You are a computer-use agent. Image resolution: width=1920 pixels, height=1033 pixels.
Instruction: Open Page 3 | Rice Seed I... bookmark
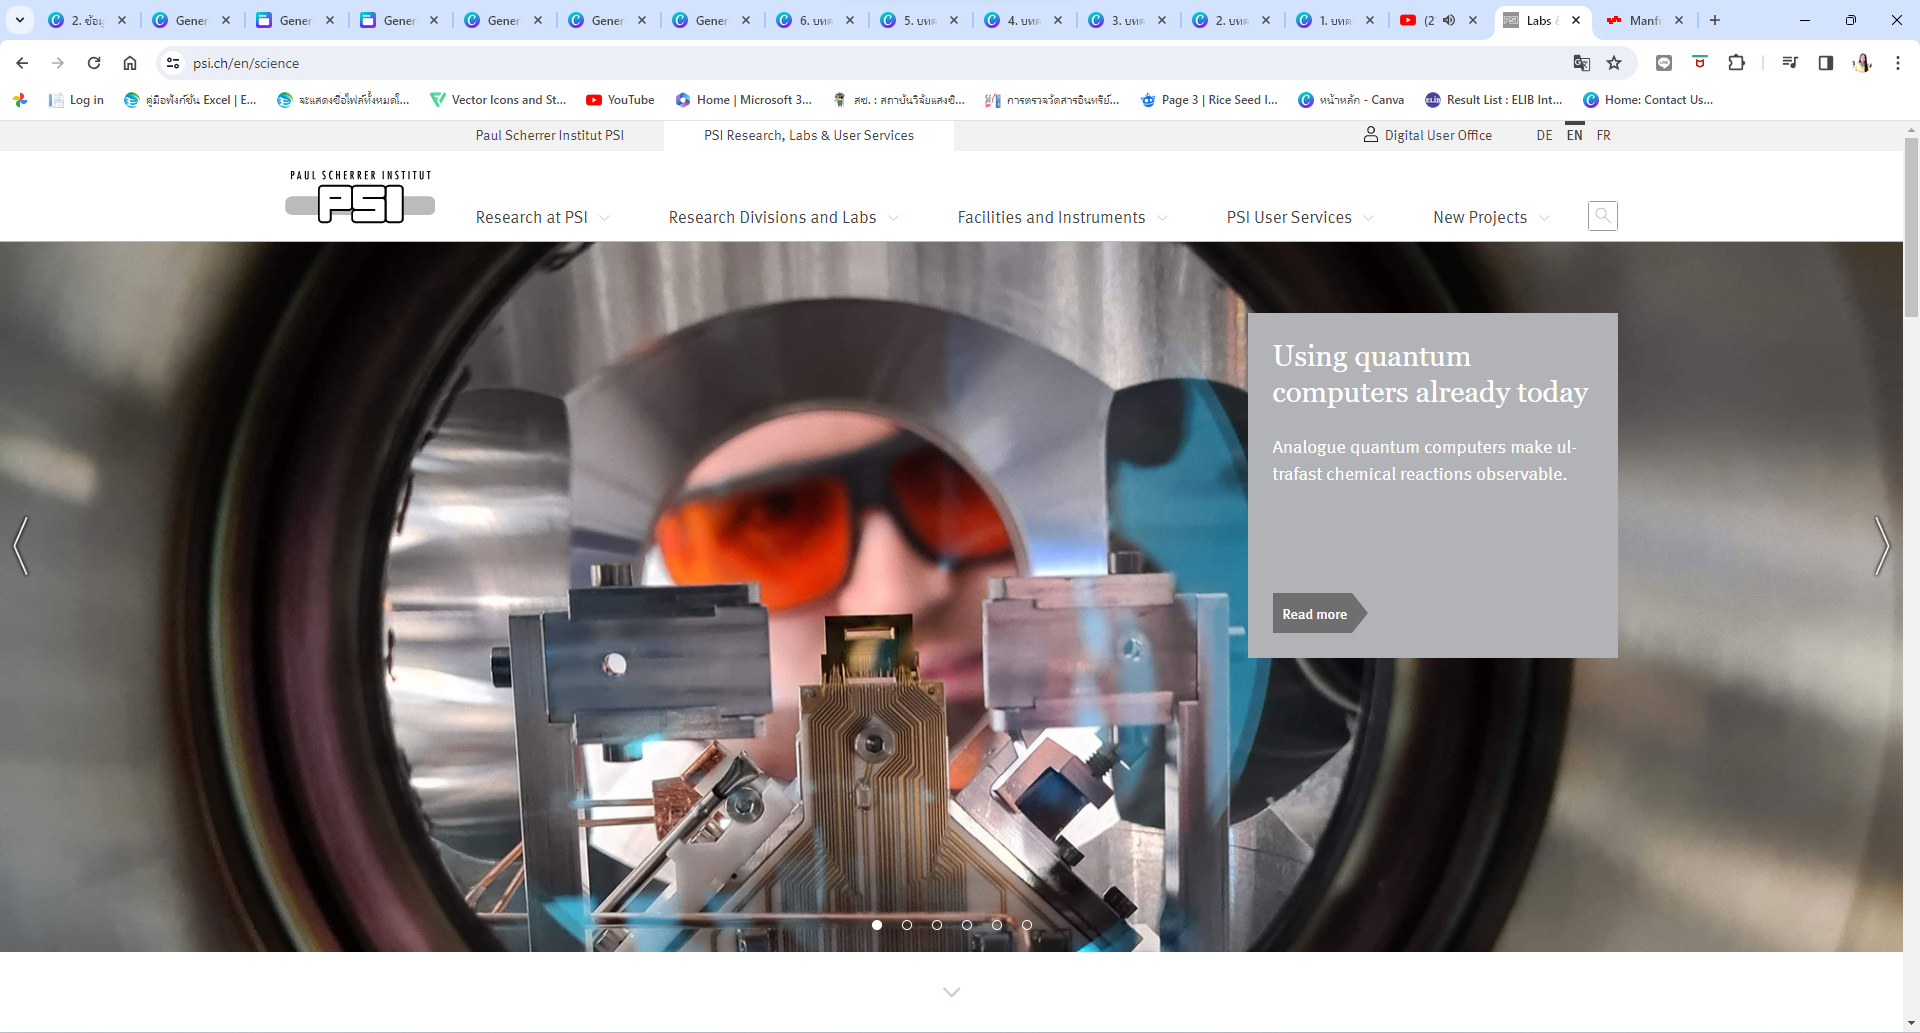pos(1209,100)
